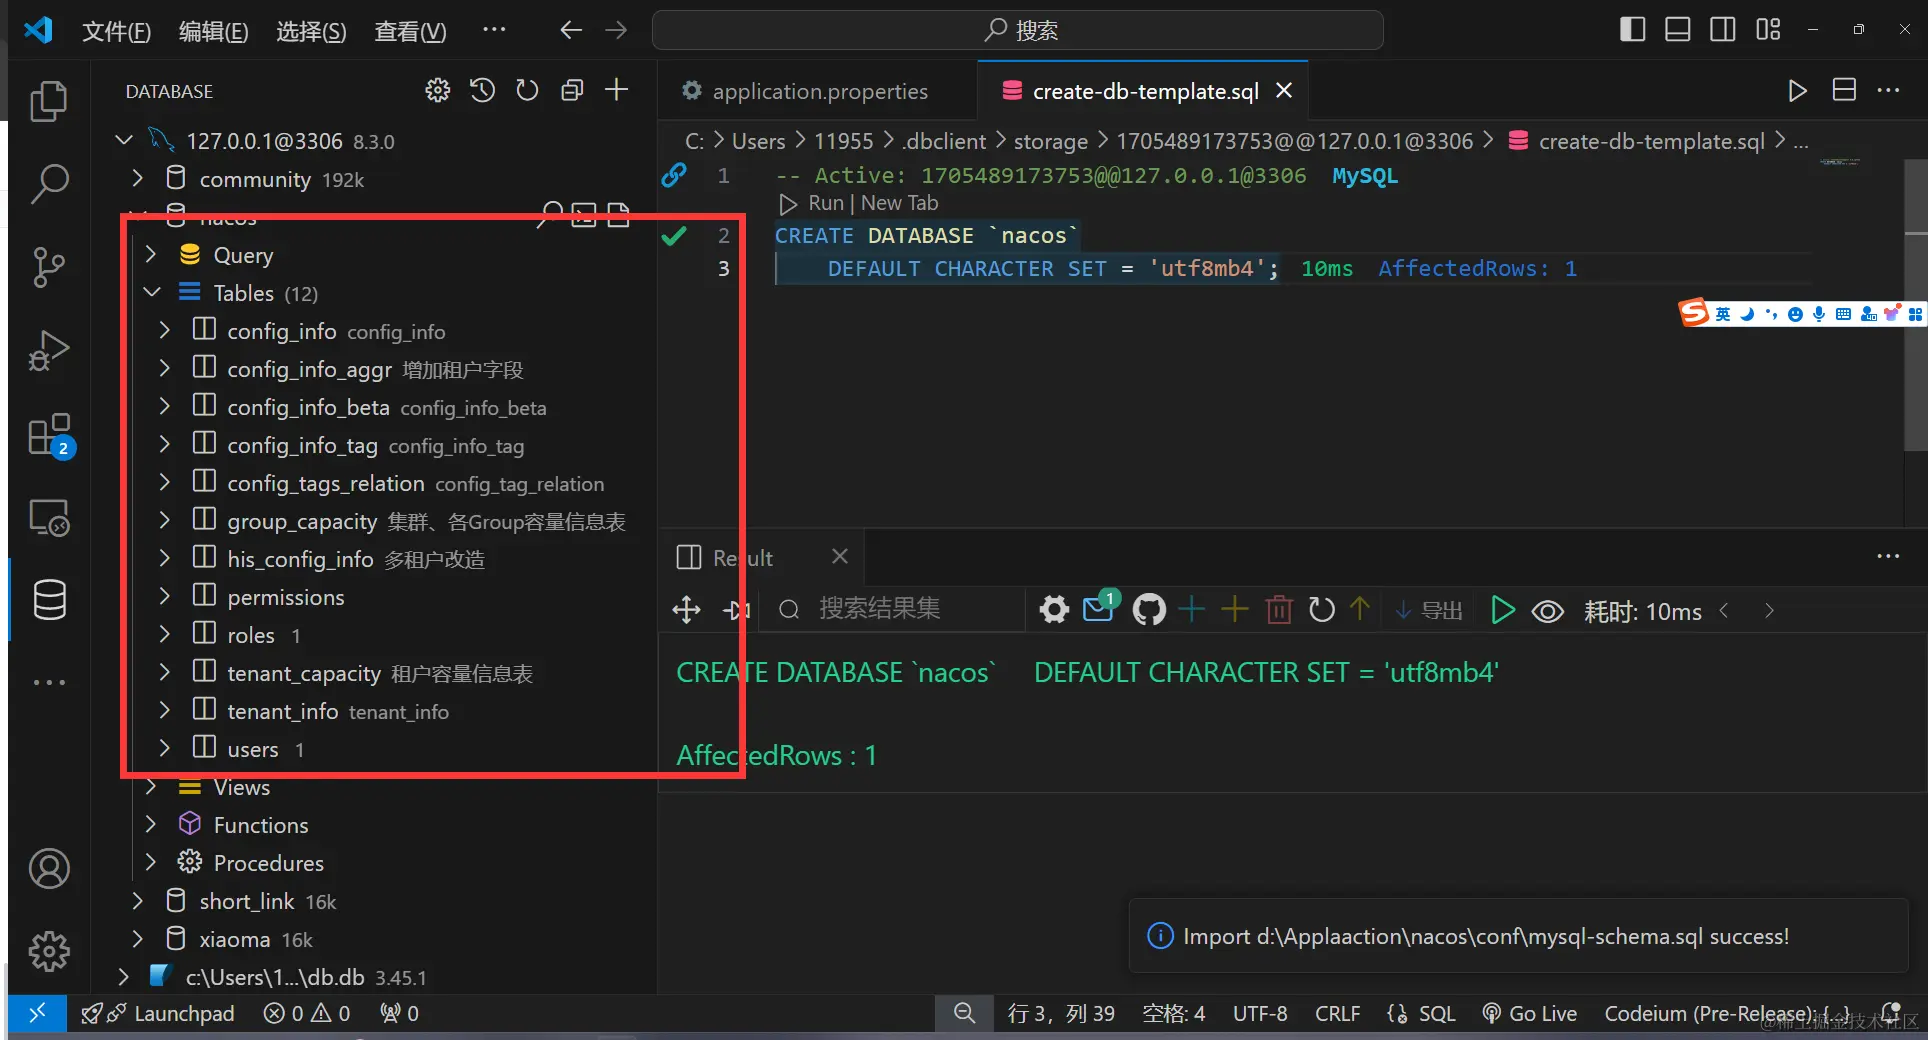
Task: Execute query with green run icon
Action: coord(1502,610)
